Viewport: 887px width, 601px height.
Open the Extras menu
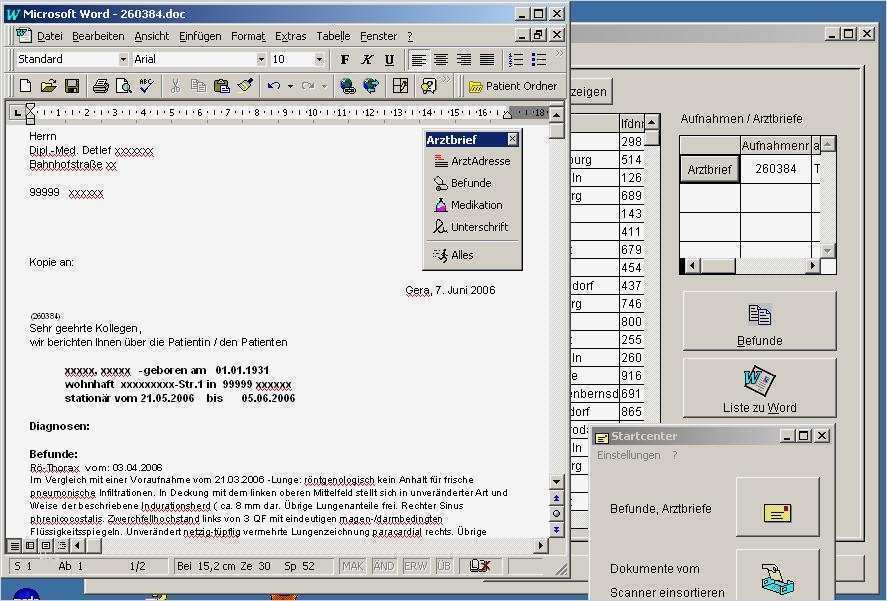290,36
